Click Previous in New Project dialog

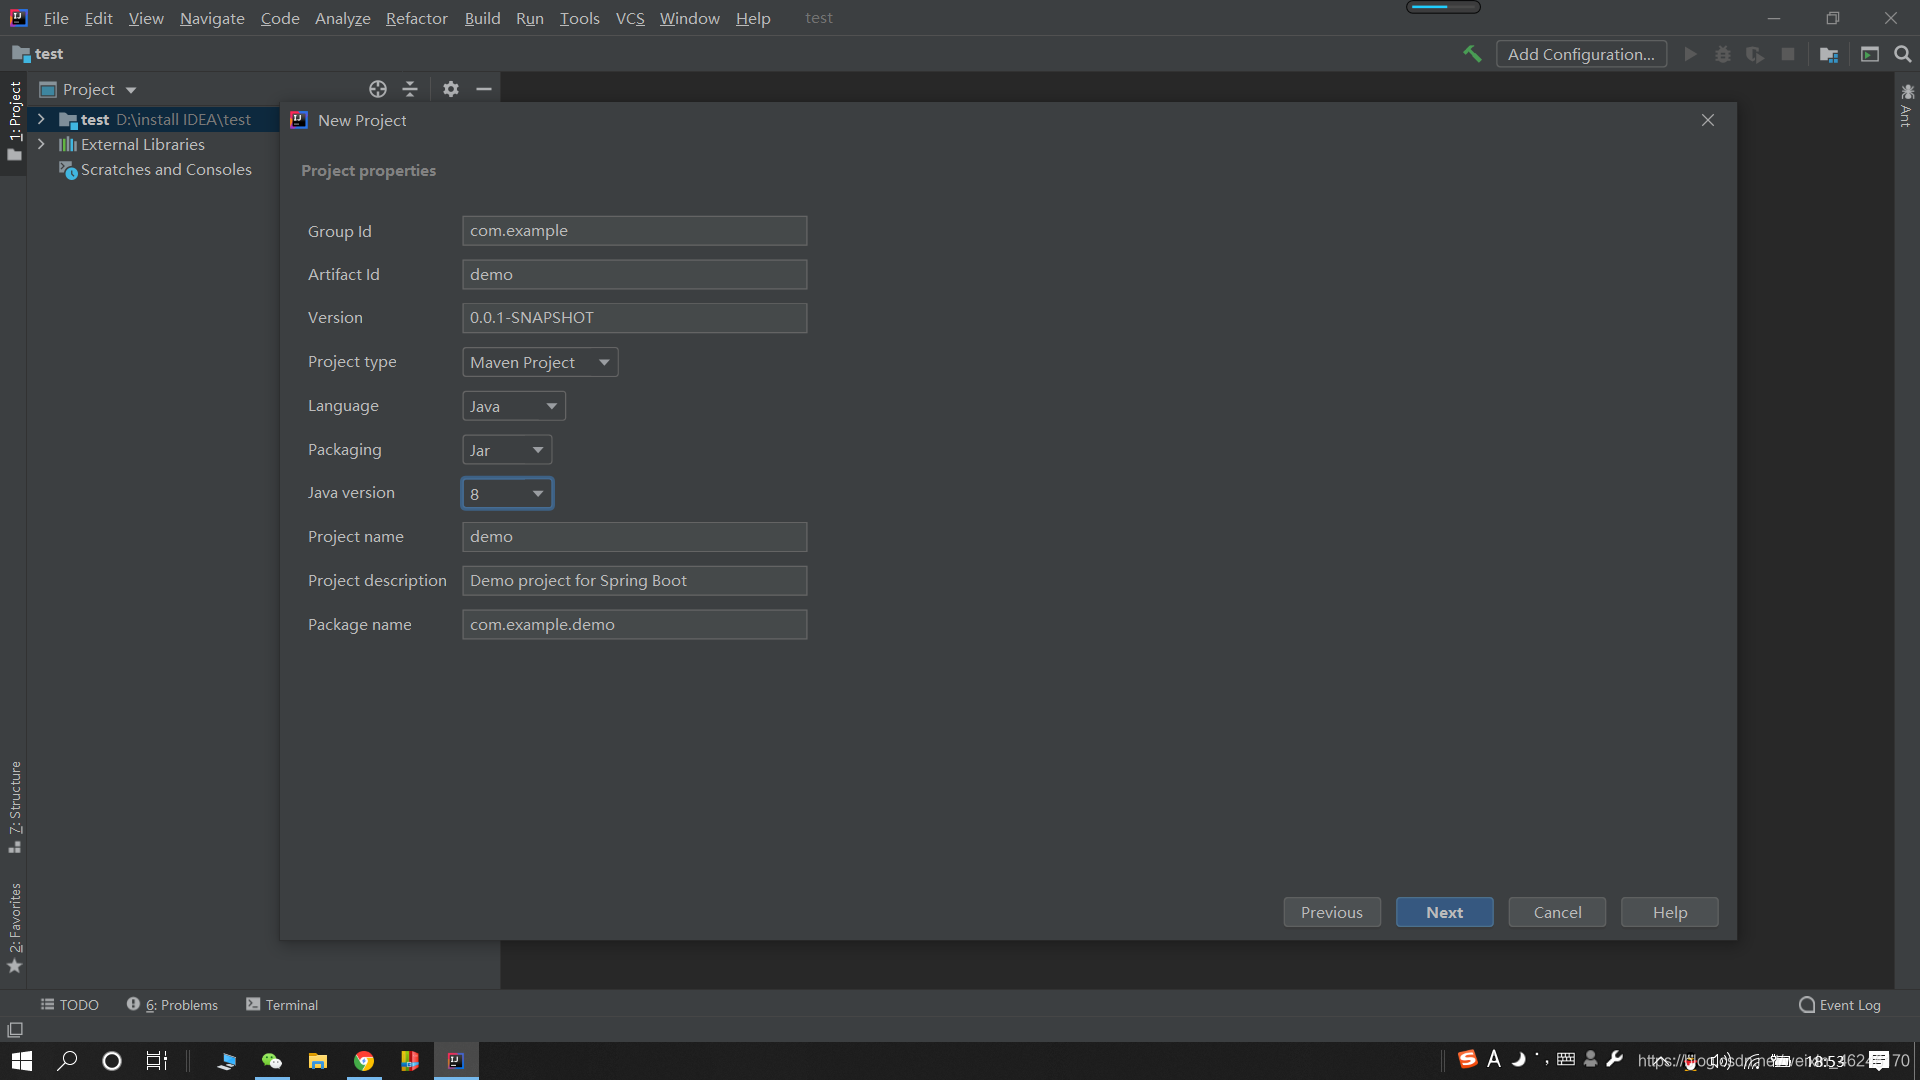[x=1332, y=912]
